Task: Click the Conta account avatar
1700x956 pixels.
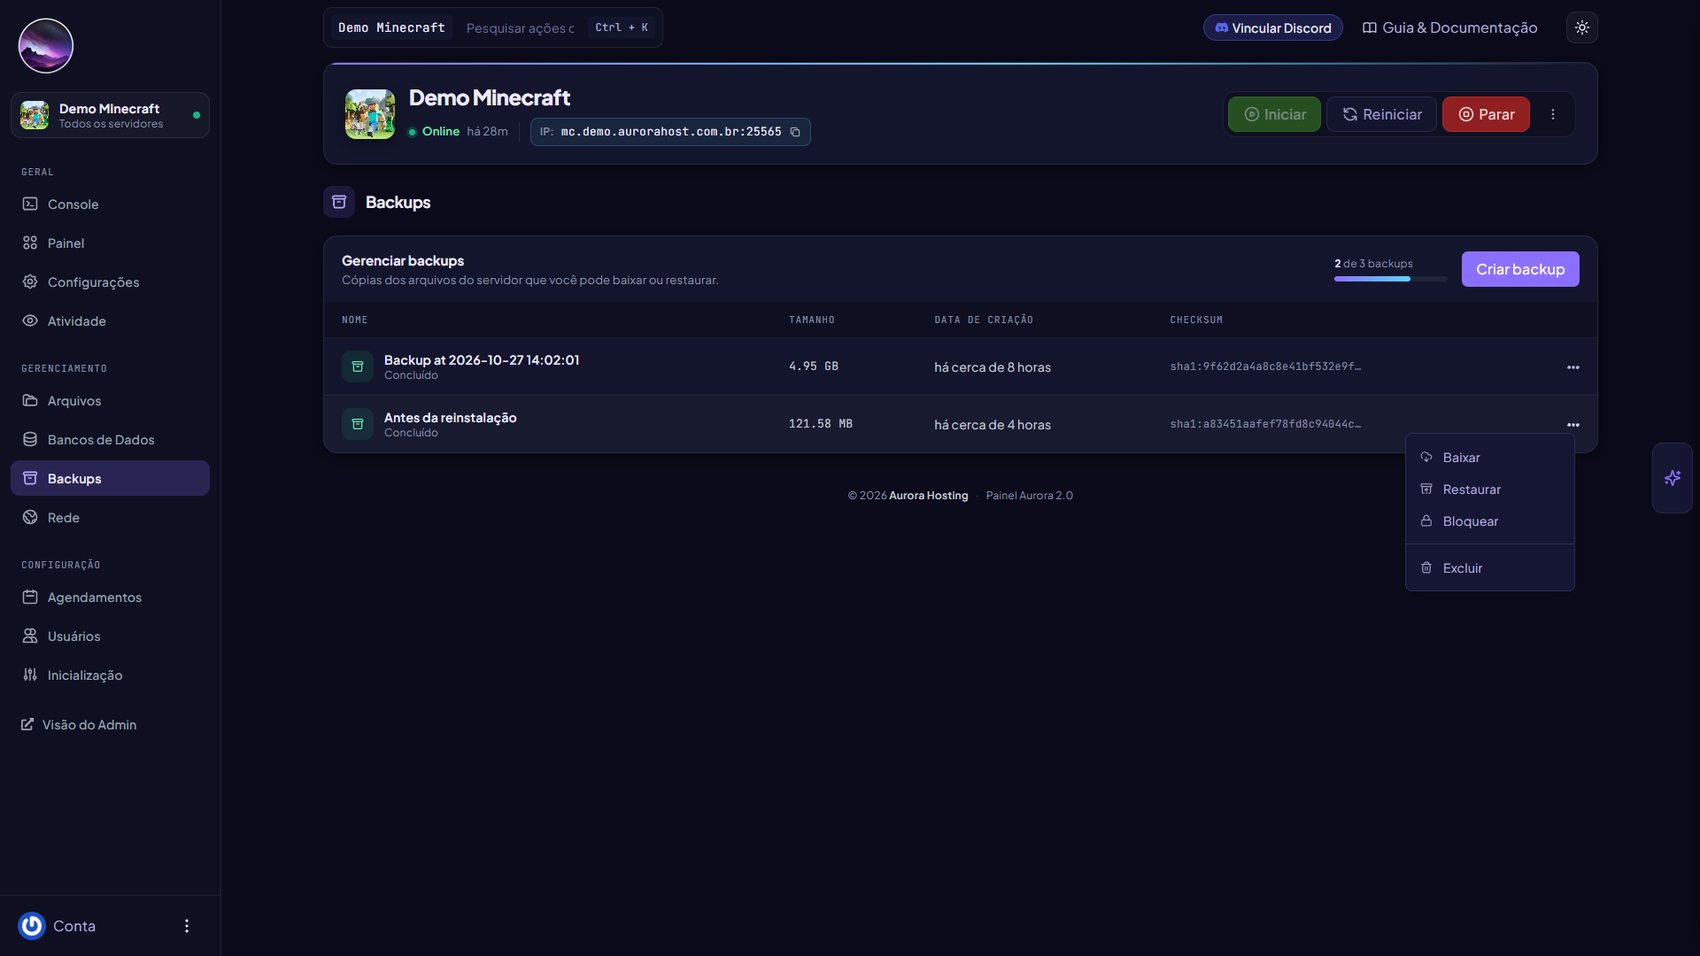Action: [32, 926]
